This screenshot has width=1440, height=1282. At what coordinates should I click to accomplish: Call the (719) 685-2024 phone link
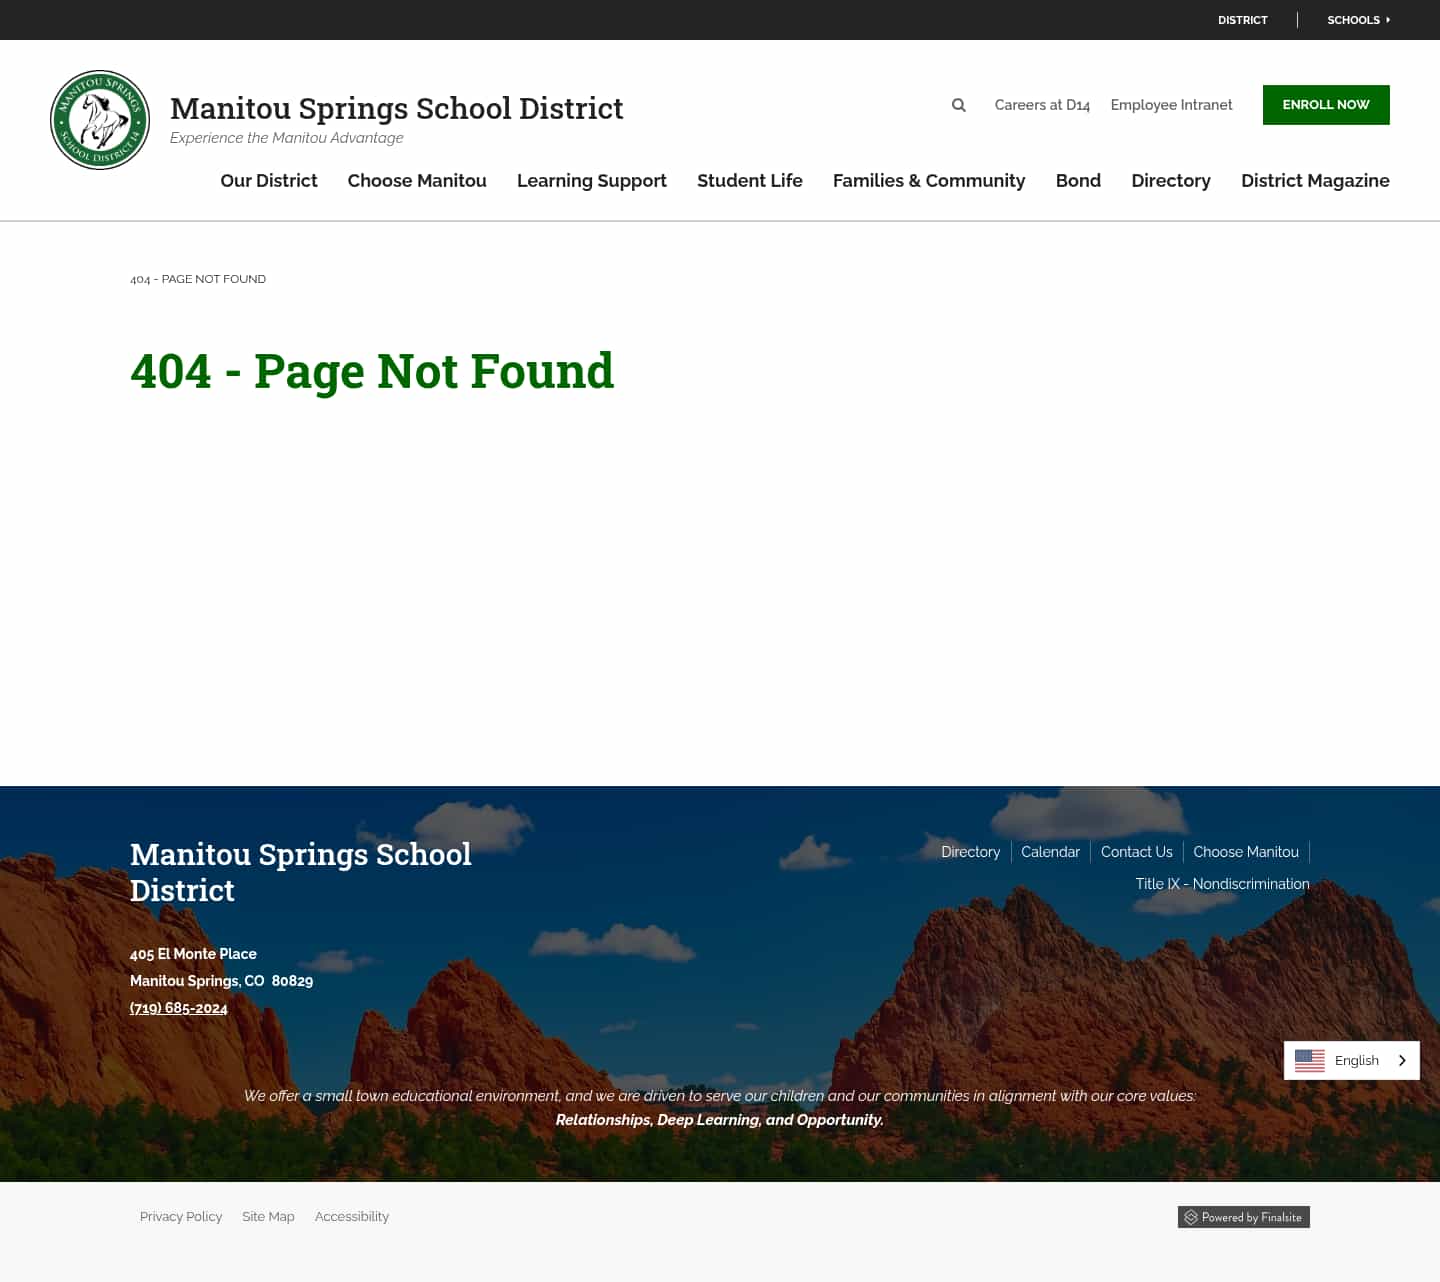click(179, 1008)
